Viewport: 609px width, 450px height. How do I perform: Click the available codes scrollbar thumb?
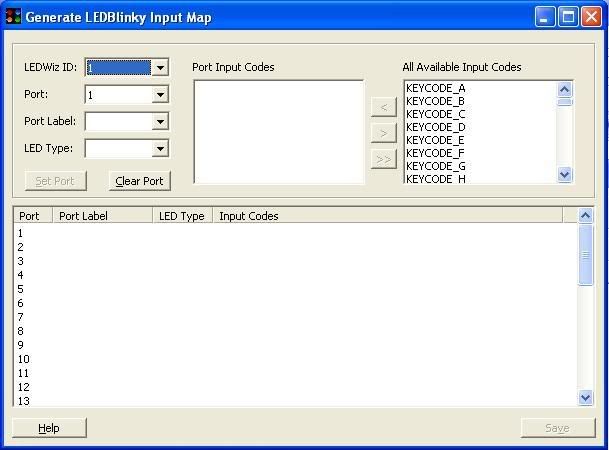564,102
